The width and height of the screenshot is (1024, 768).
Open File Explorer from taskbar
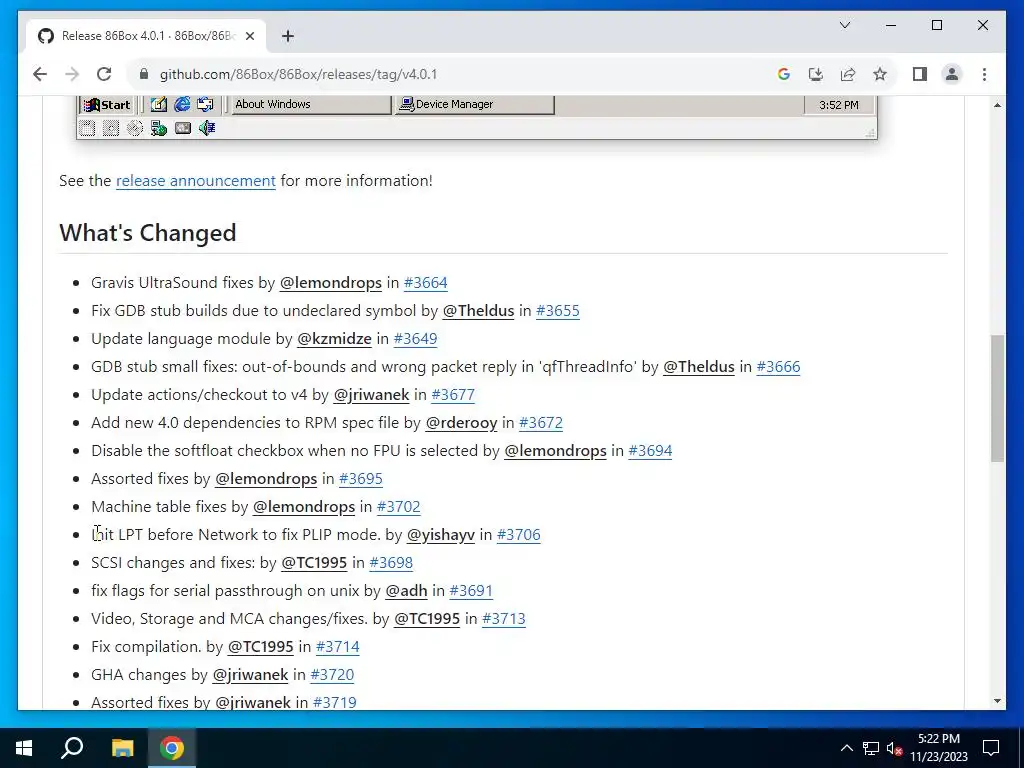(122, 748)
